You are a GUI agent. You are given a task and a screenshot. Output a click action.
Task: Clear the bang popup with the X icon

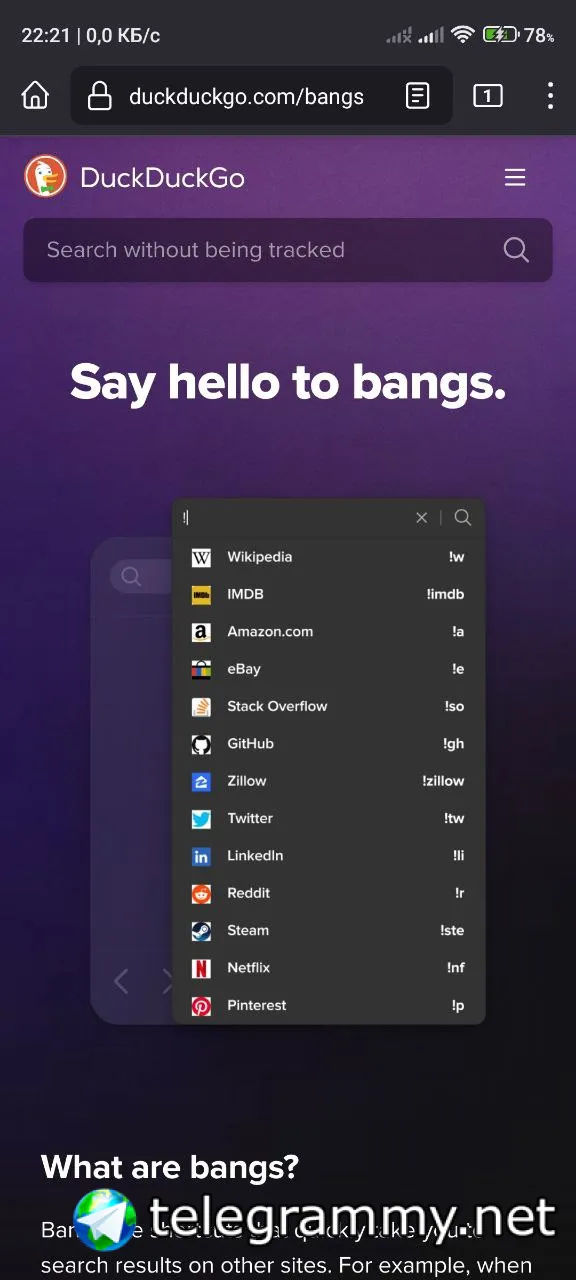click(x=422, y=517)
